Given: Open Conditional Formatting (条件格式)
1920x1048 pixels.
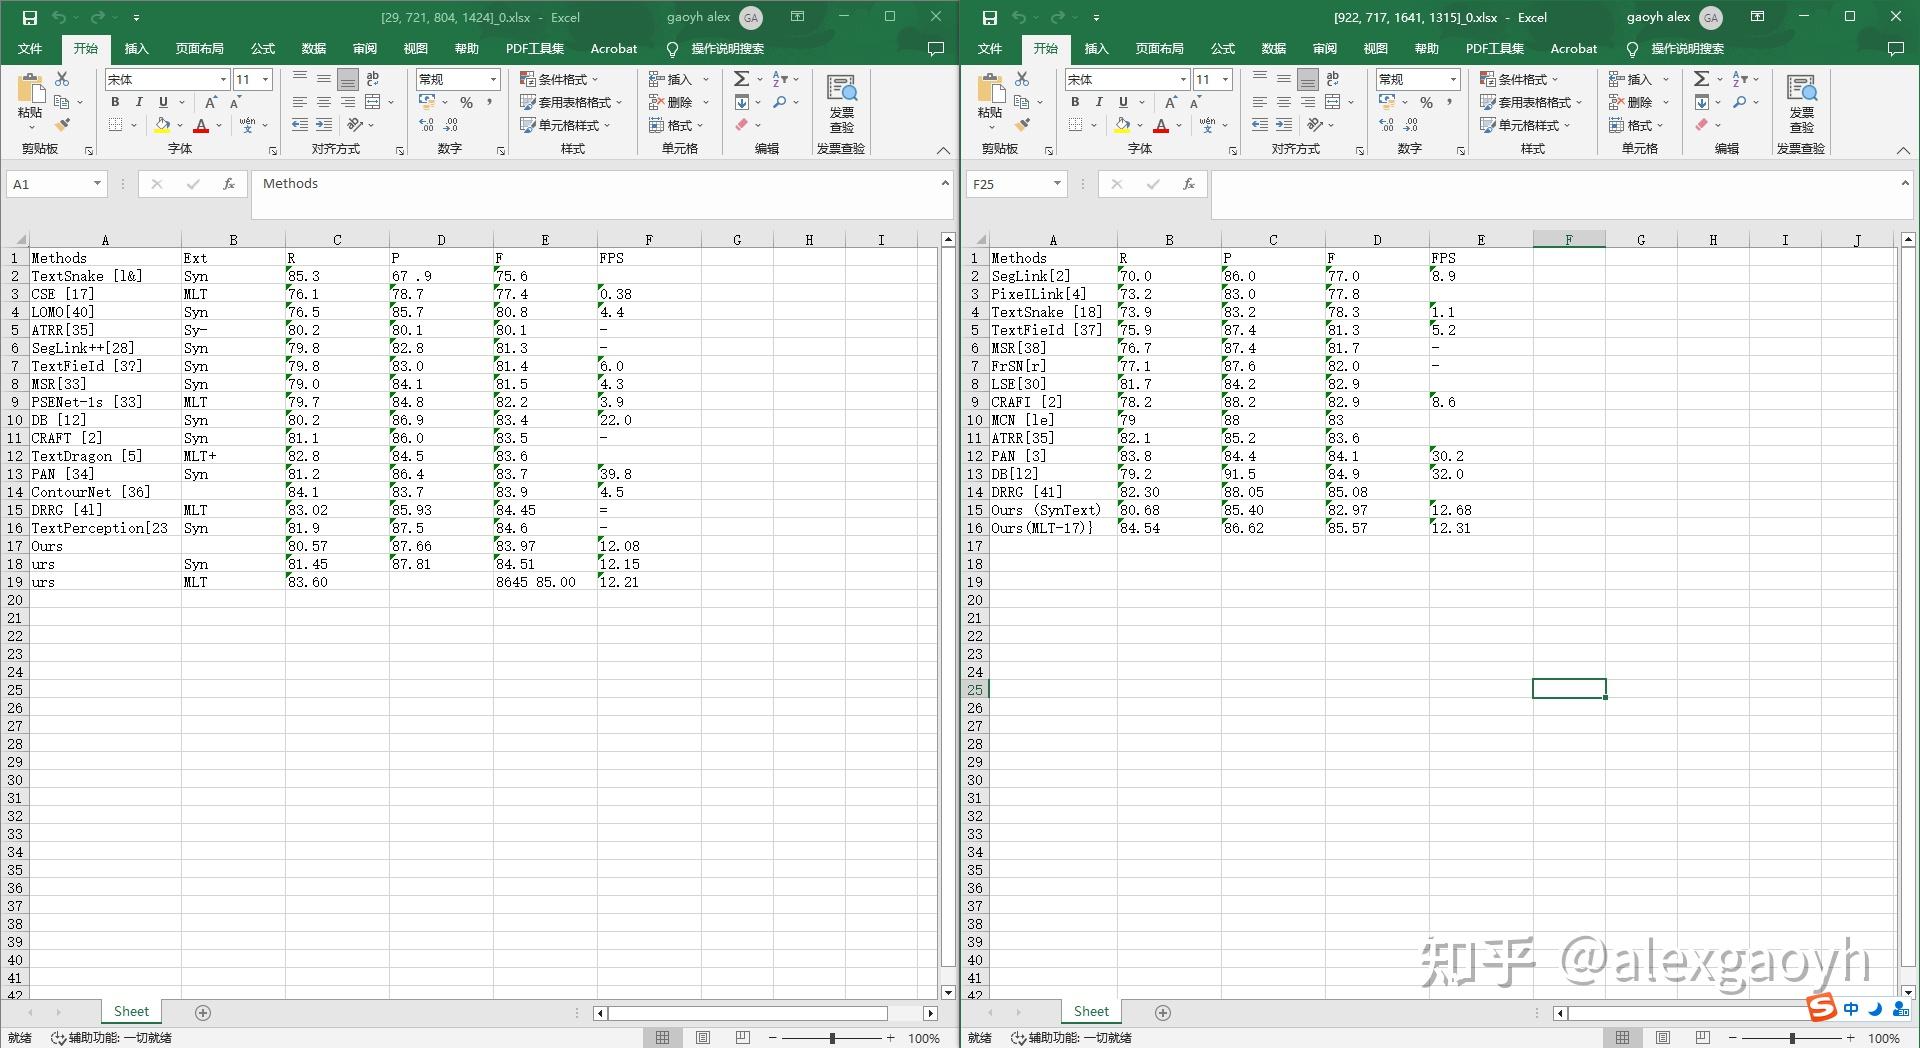Looking at the screenshot, I should coord(556,79).
